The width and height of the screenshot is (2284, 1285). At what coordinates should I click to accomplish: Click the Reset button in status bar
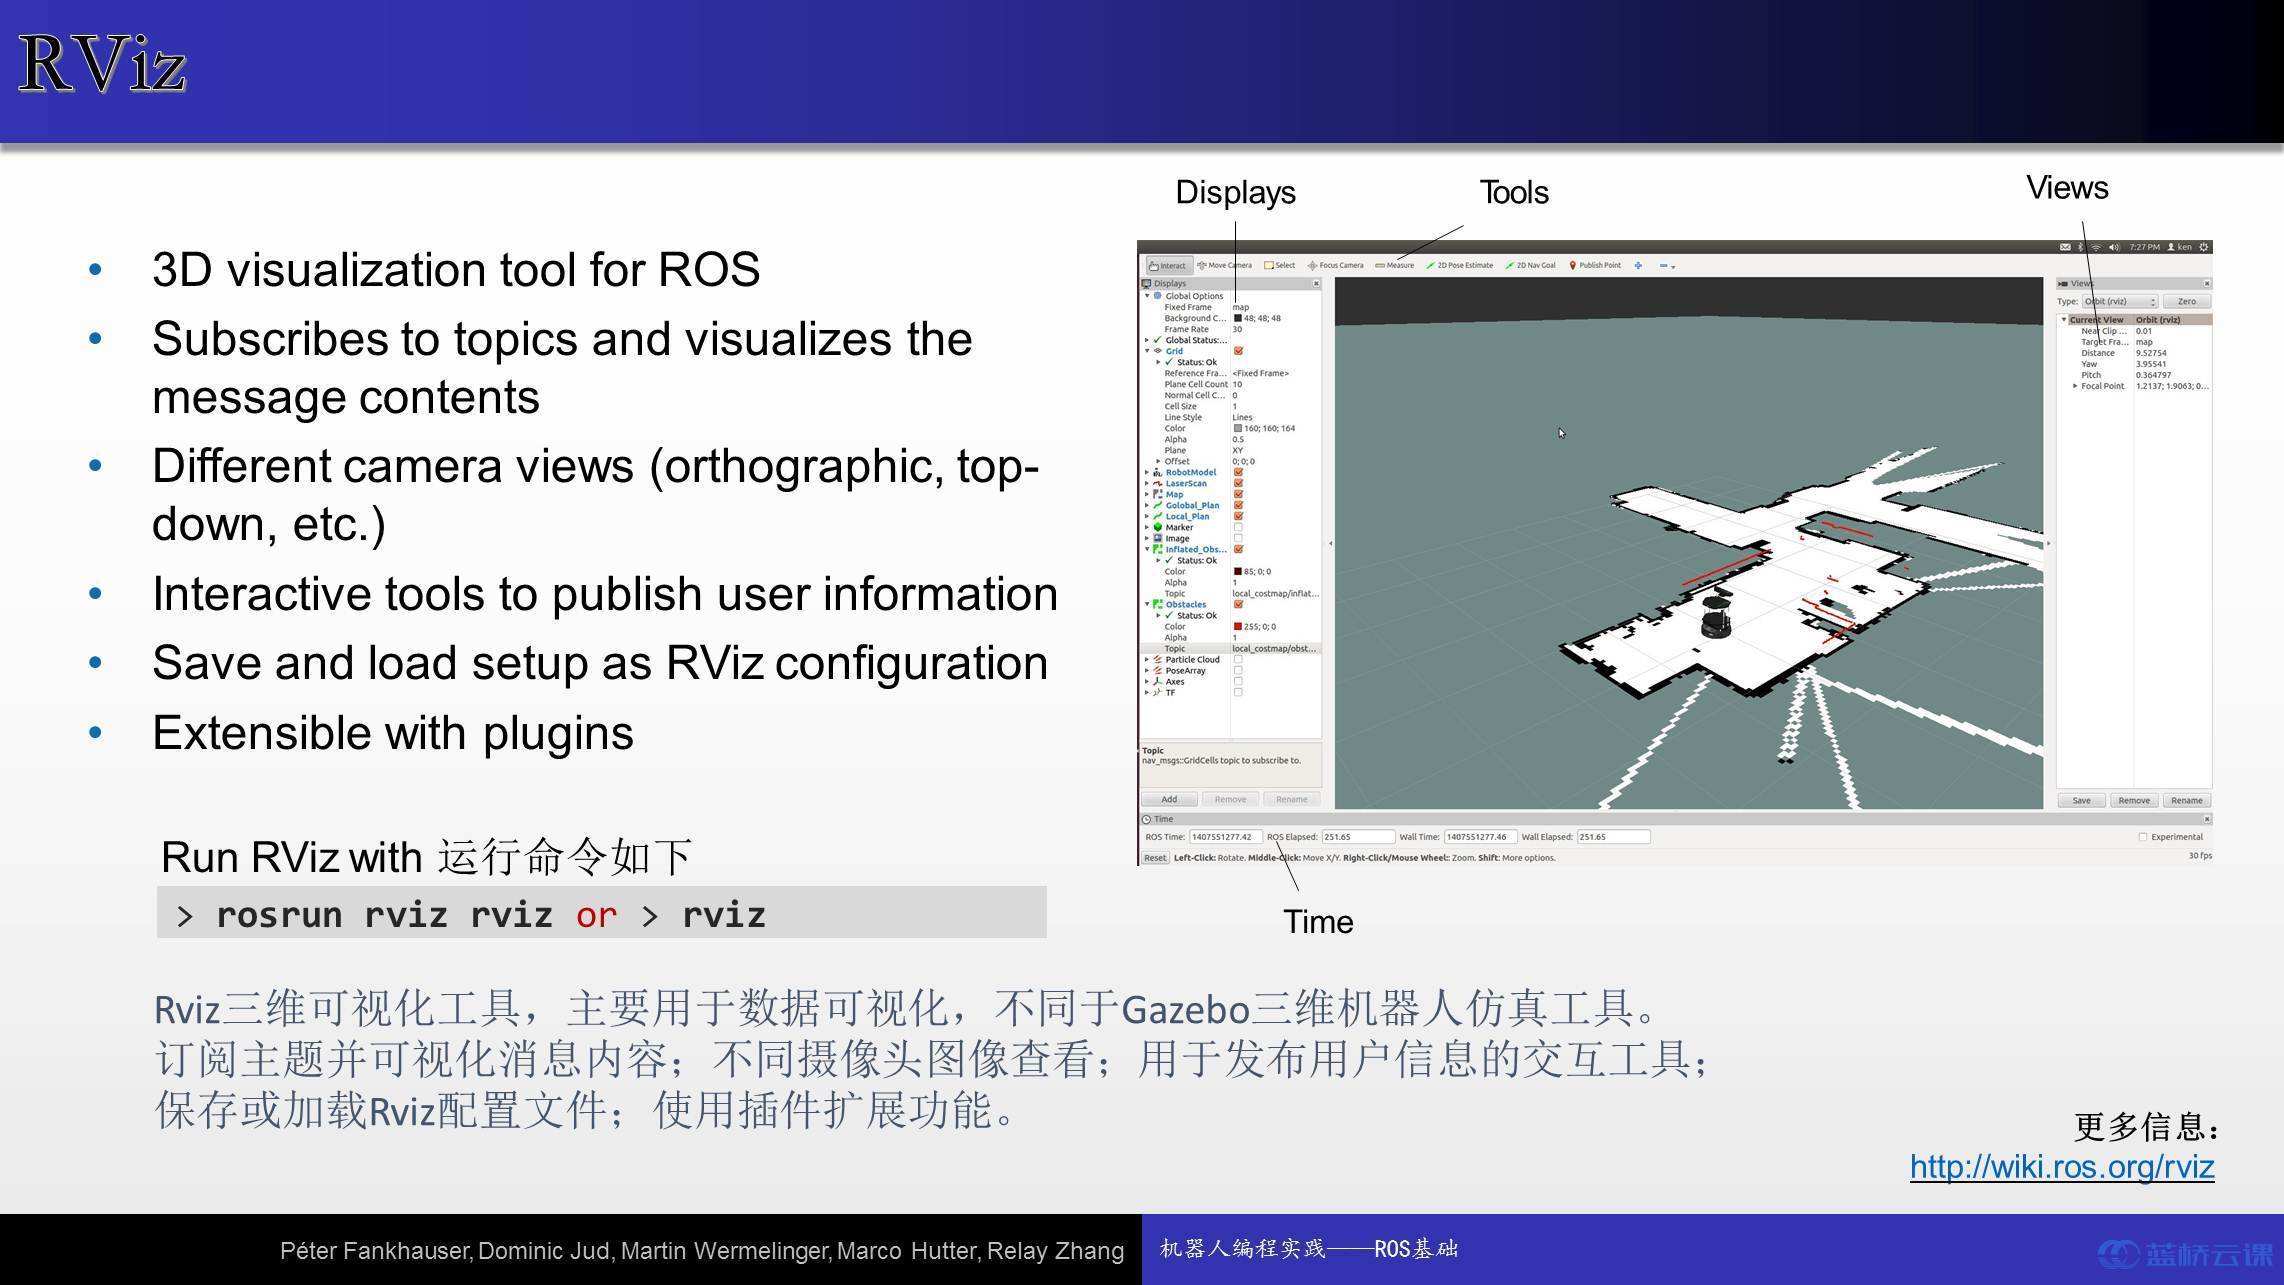(x=1155, y=858)
